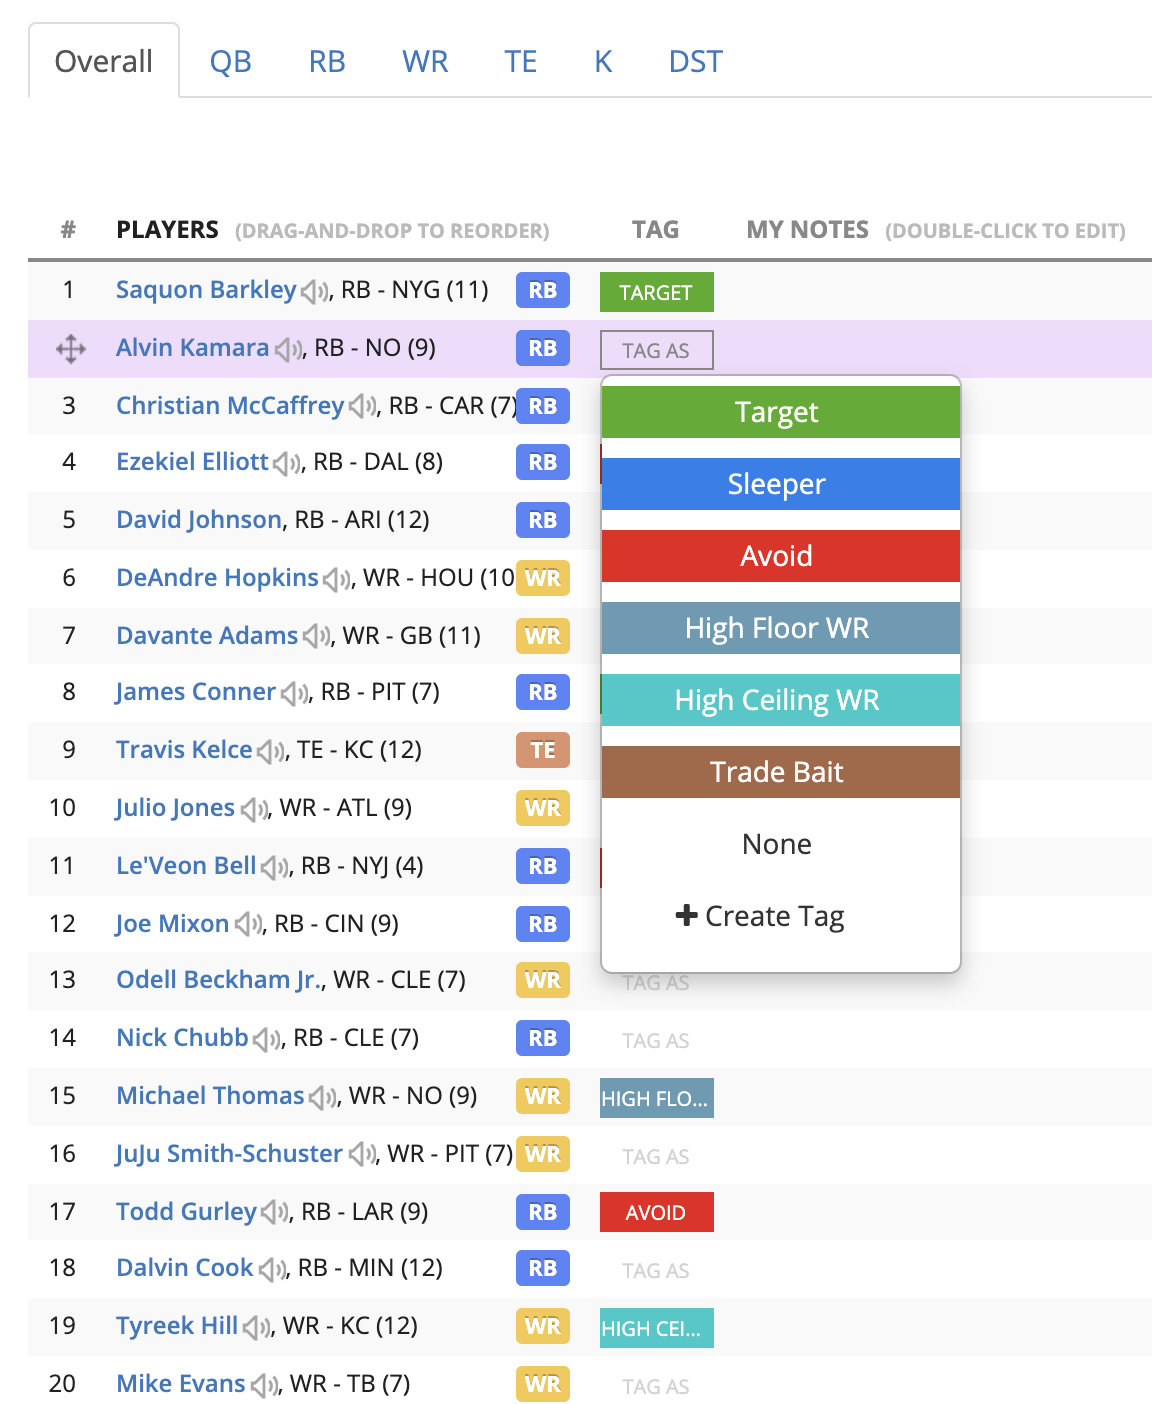Open the Saquon Barkley player link

click(206, 290)
